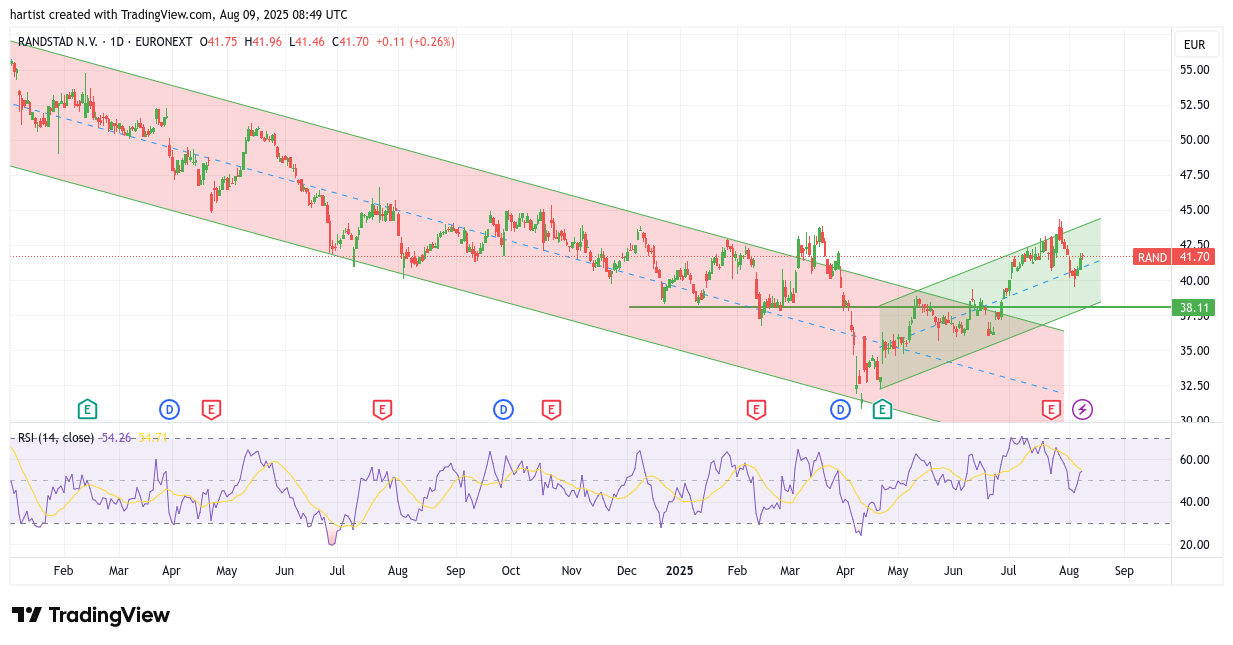1233x645 pixels.
Task: Click the green earnings marker in February 2024
Action: click(88, 409)
